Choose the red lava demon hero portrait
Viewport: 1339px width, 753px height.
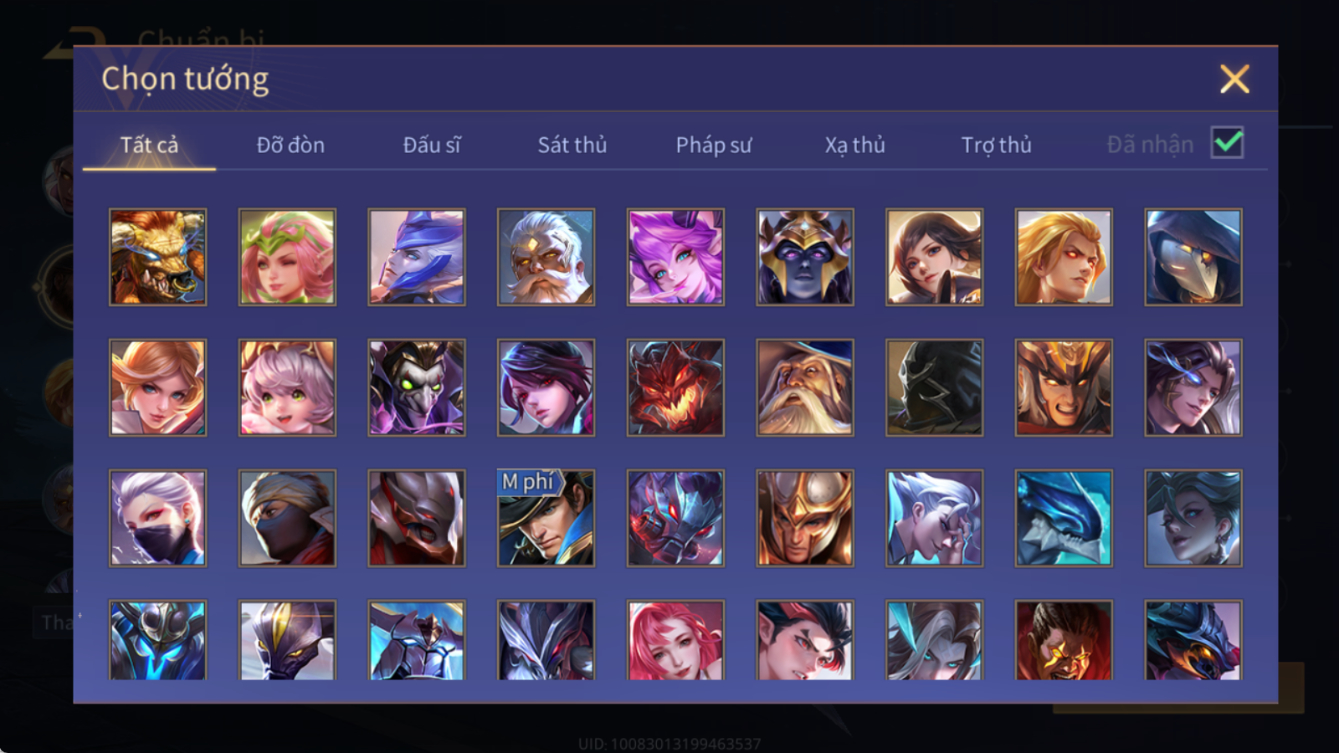coord(676,388)
